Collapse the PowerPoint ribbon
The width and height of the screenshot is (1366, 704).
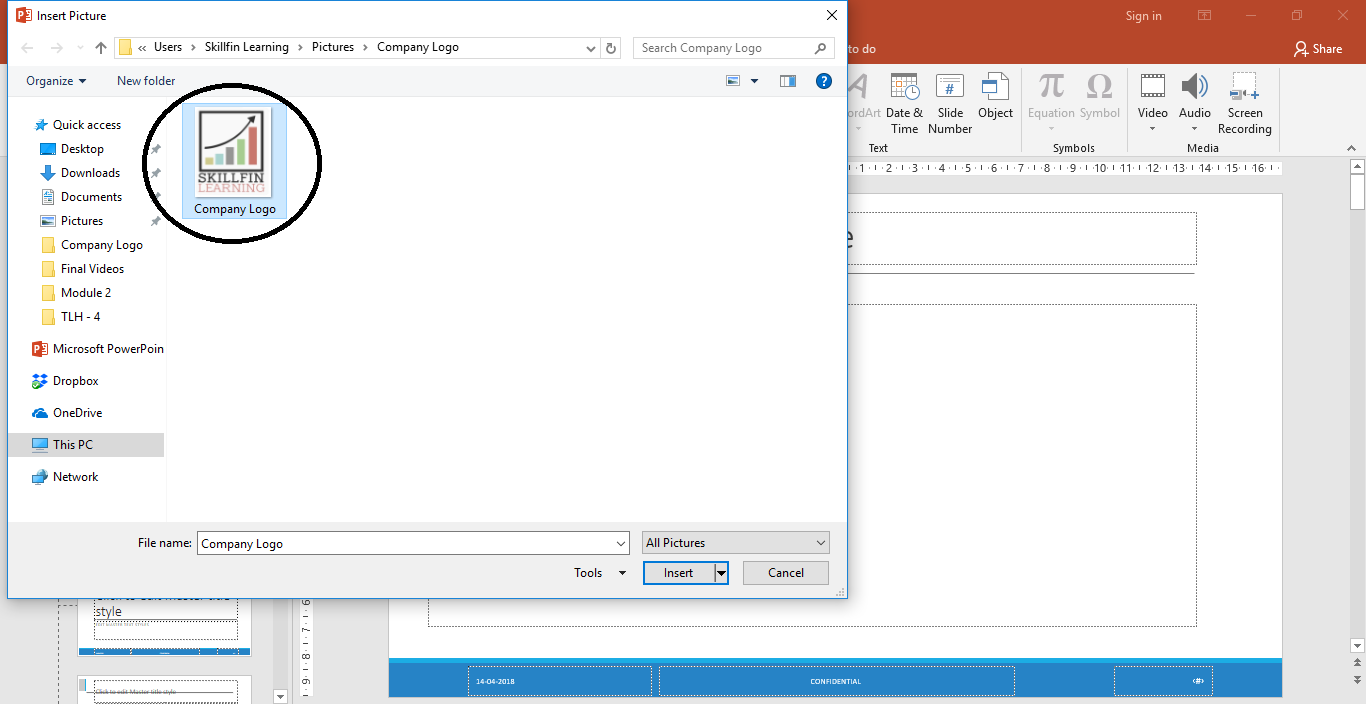point(1351,148)
